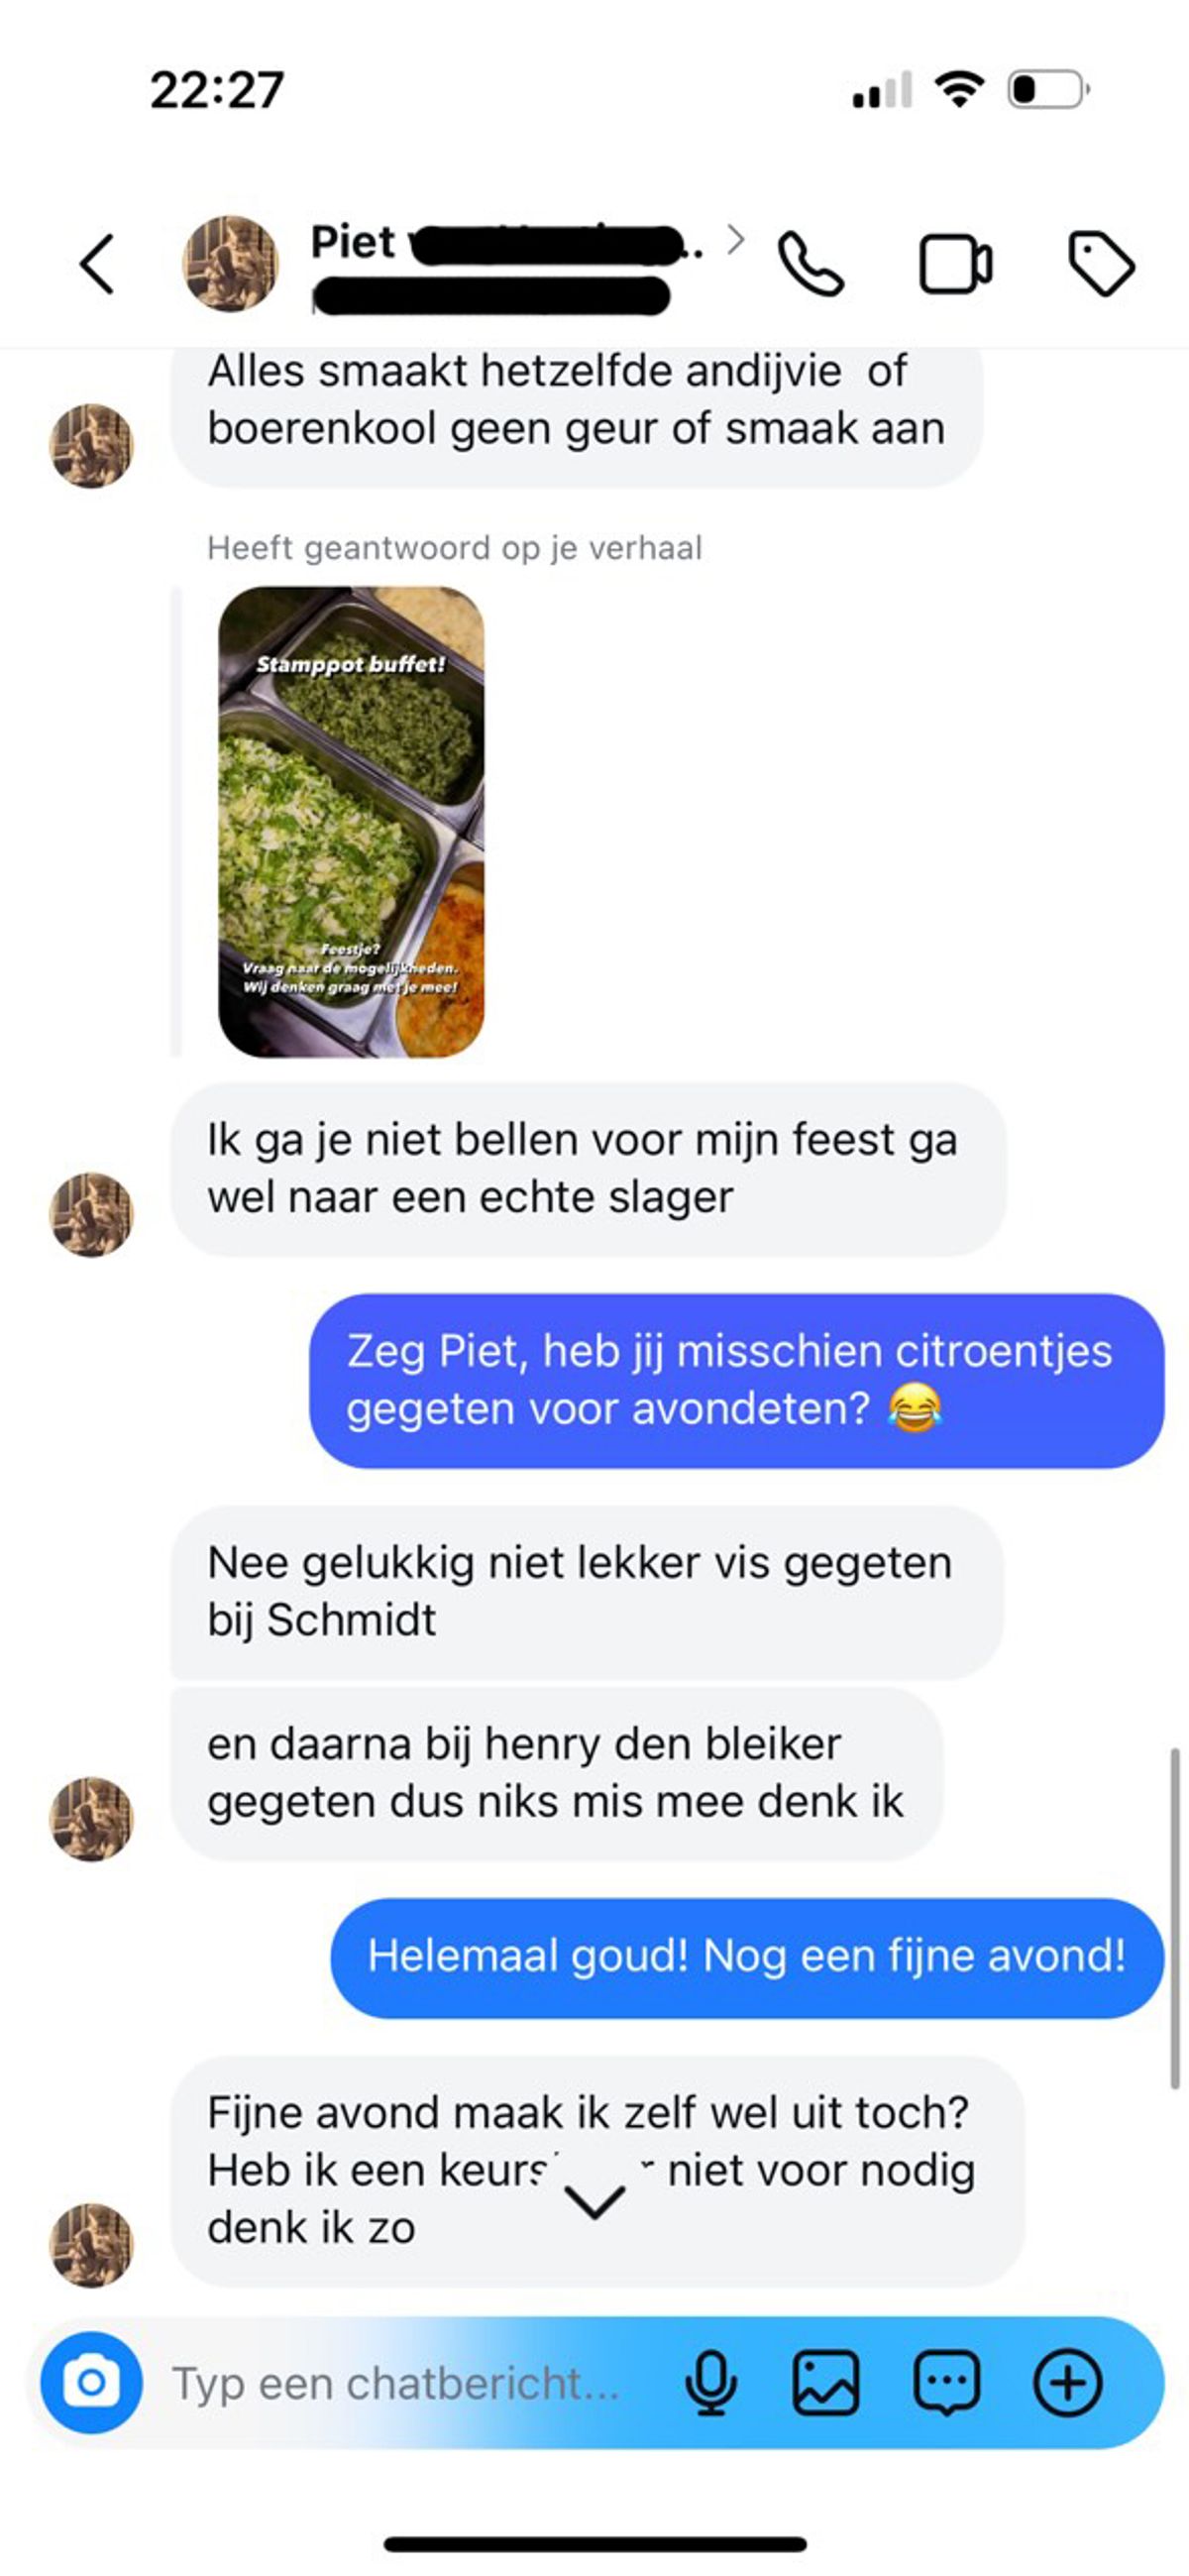This screenshot has height=2576, width=1189.
Task: Tap the 'echte slager' message bubble
Action: coord(589,1169)
